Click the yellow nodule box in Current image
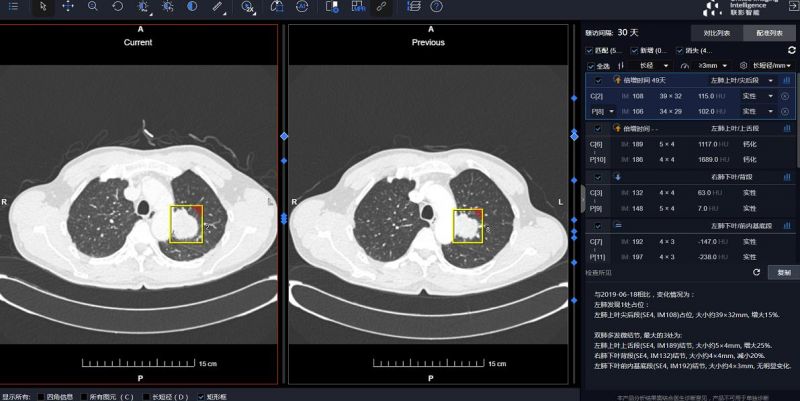Viewport: 800px width, 401px height. point(186,224)
